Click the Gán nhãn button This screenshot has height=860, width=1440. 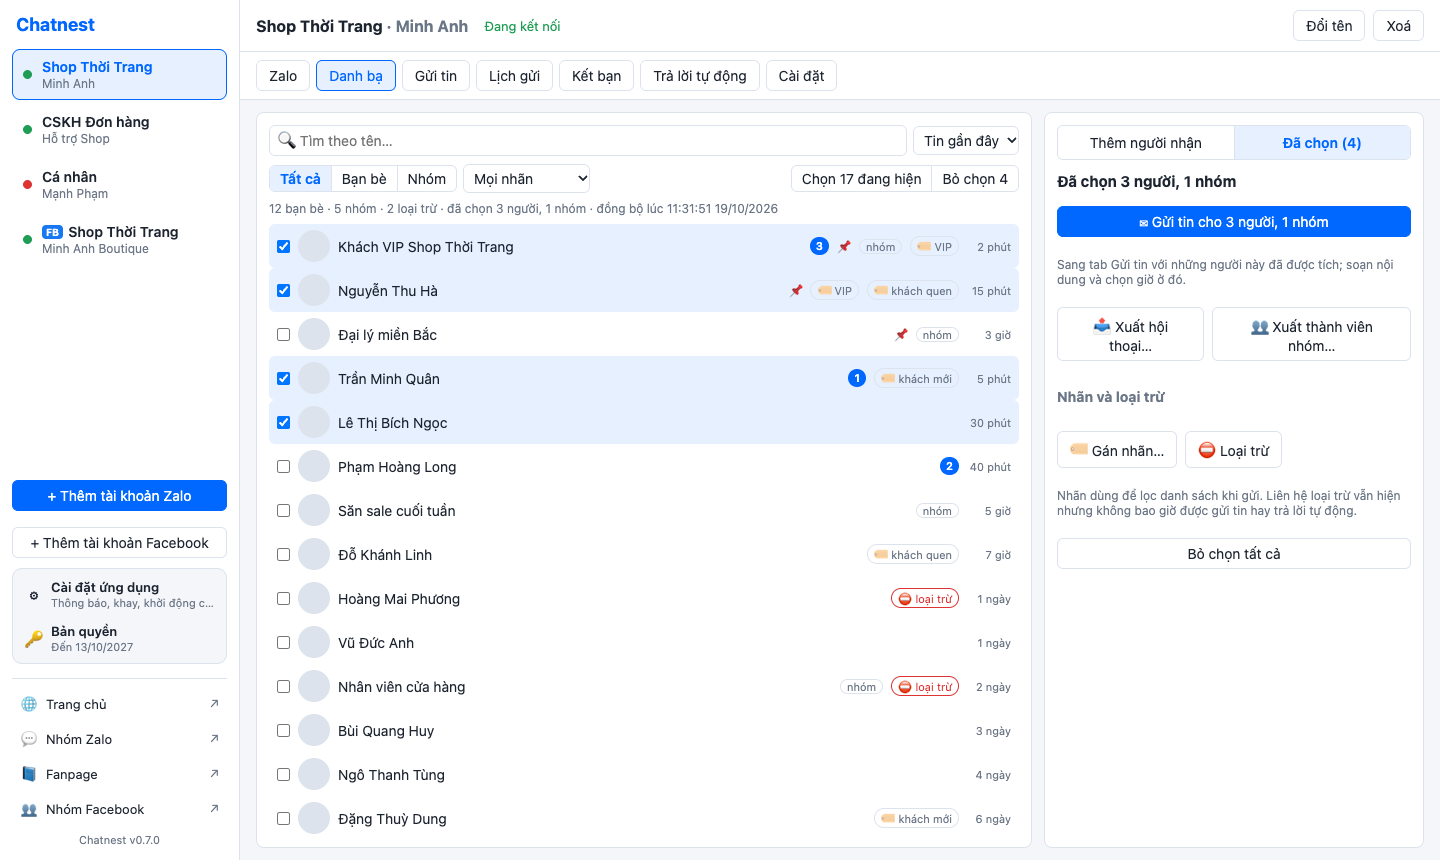click(x=1117, y=450)
